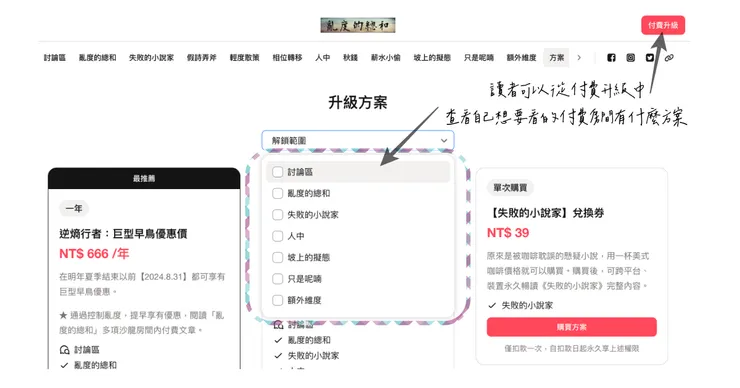Open the 秋錢 tab
Image resolution: width=740 pixels, height=388 pixels.
(x=350, y=58)
